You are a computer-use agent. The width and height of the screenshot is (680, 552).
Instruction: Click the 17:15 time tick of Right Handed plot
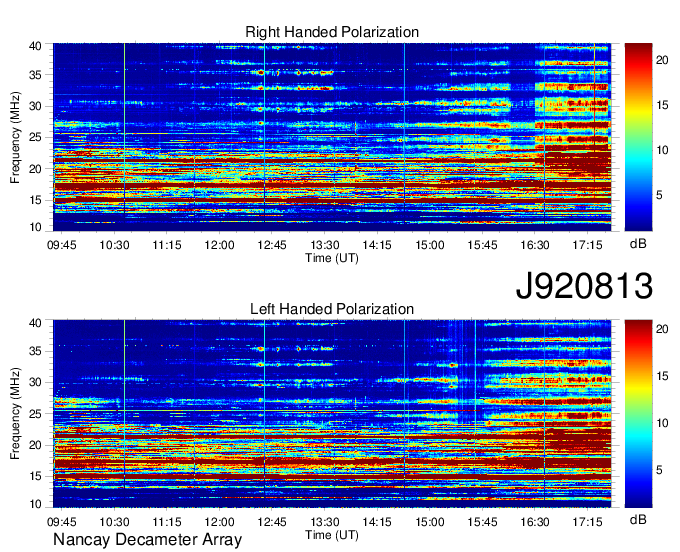click(x=587, y=245)
